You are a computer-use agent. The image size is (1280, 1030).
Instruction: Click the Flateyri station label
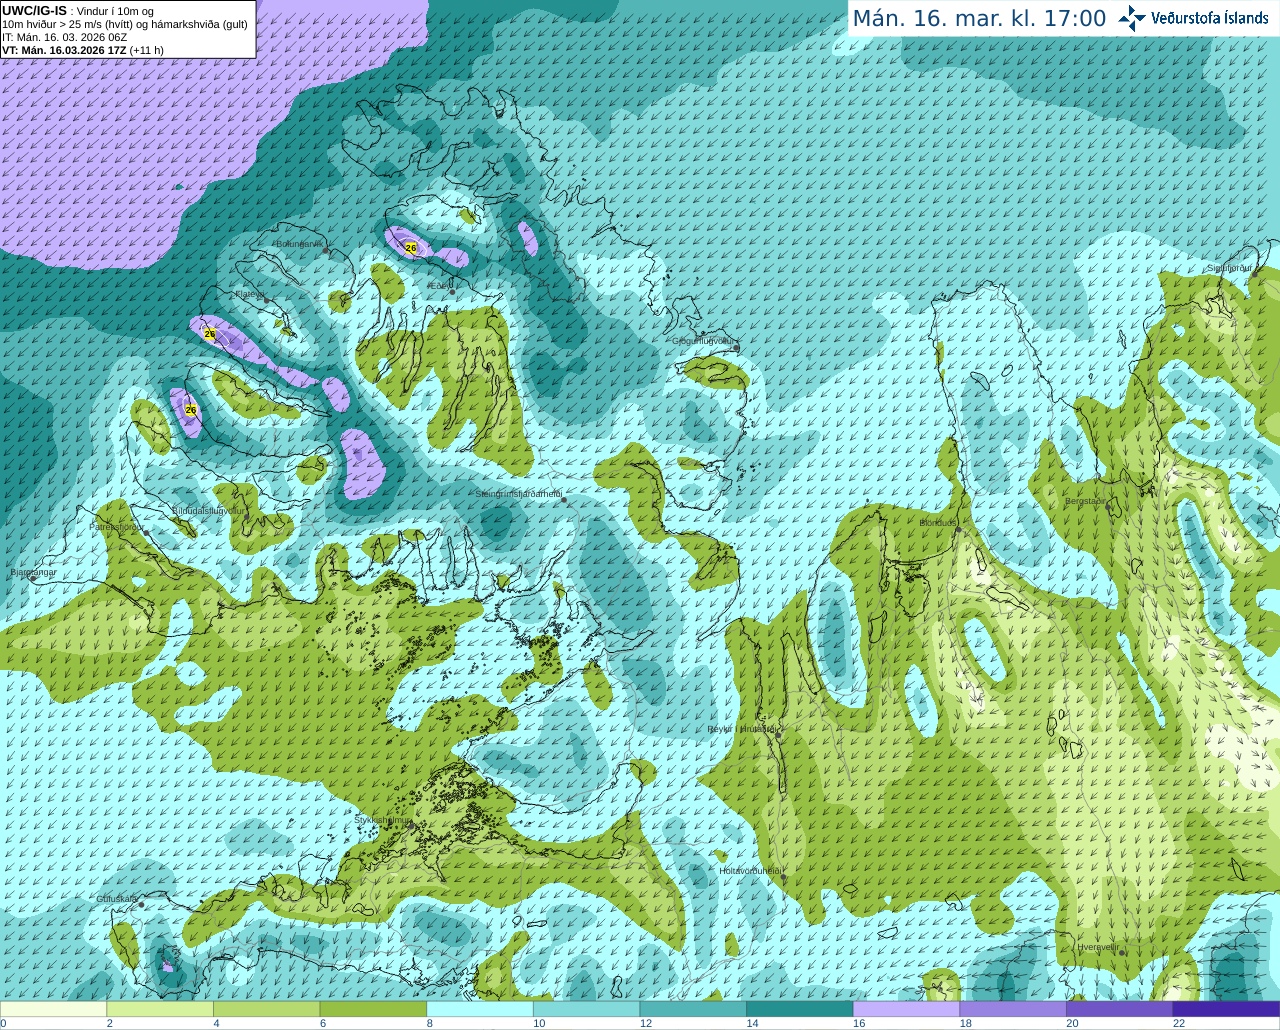tap(249, 294)
